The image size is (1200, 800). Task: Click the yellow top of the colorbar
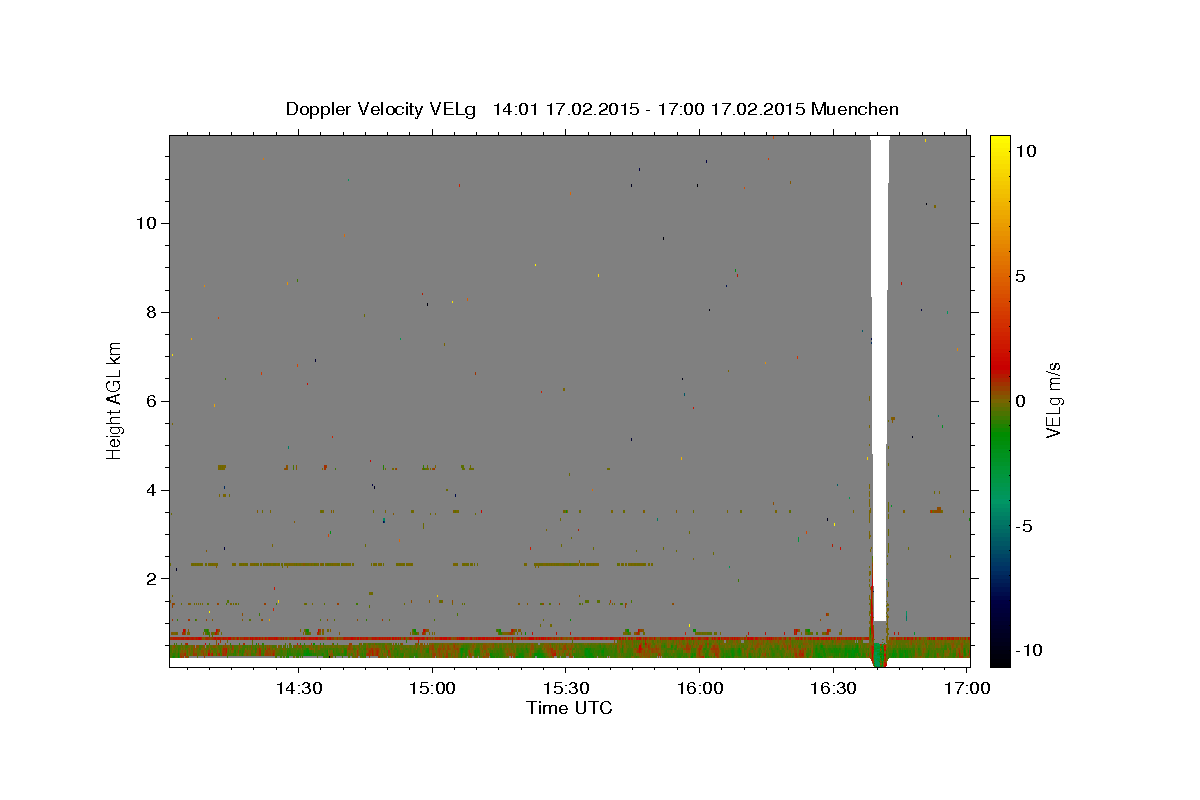pyautogui.click(x=999, y=145)
